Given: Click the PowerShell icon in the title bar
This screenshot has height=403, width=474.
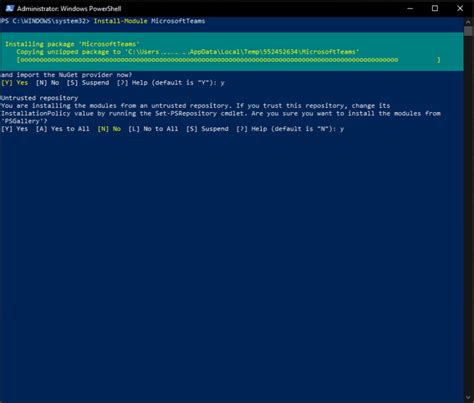Looking at the screenshot, I should pos(10,8).
